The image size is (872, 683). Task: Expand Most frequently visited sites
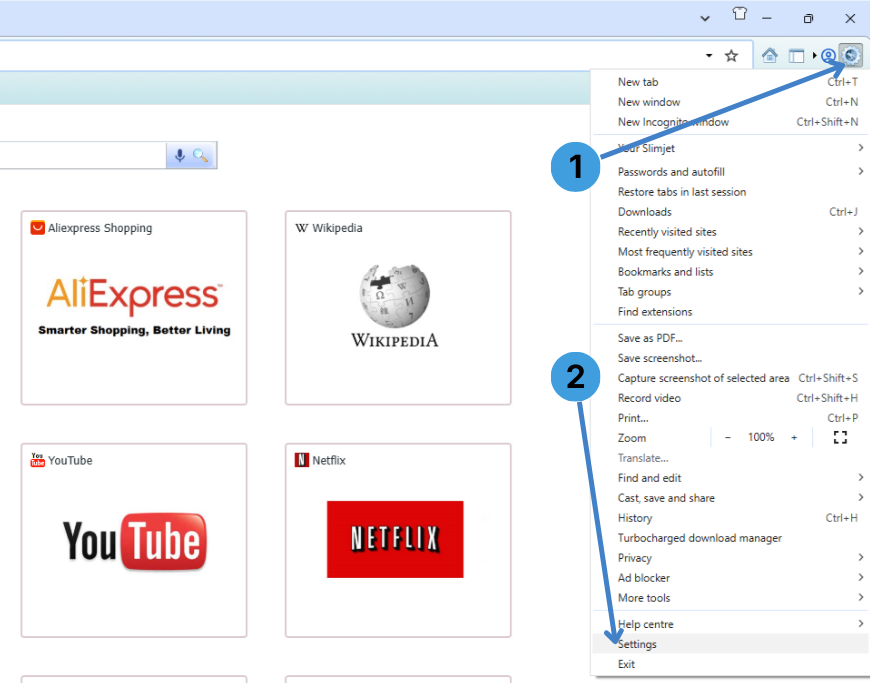click(730, 252)
